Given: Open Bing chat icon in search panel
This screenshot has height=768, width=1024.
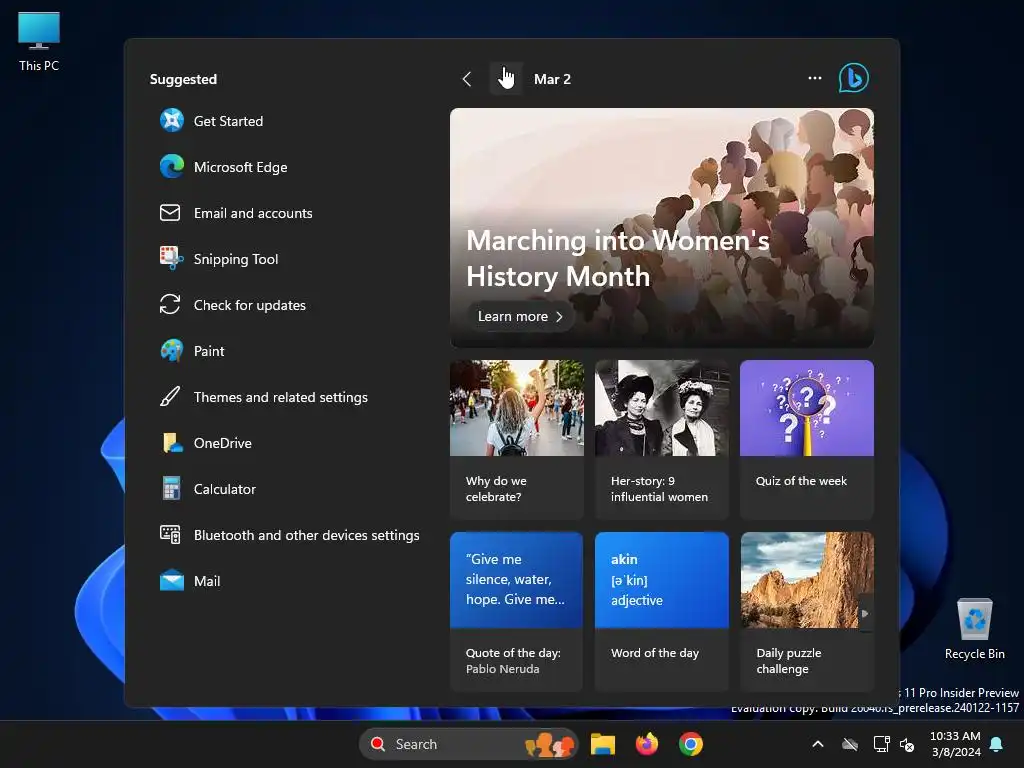Looking at the screenshot, I should pos(854,78).
